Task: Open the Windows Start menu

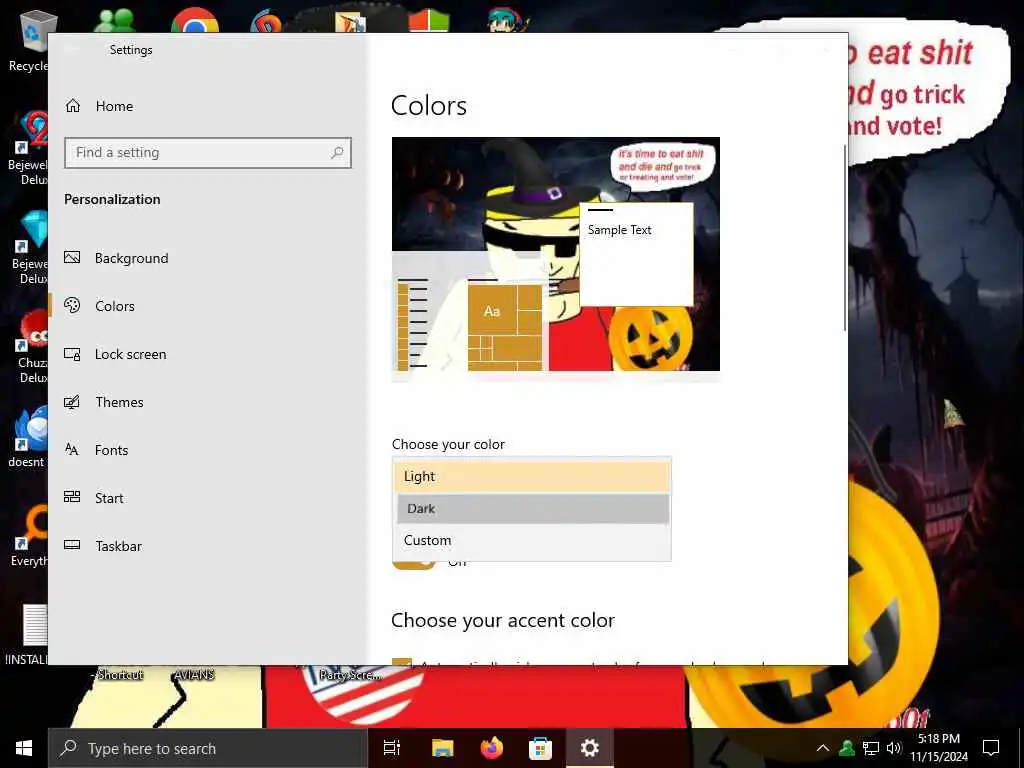Action: 24,748
